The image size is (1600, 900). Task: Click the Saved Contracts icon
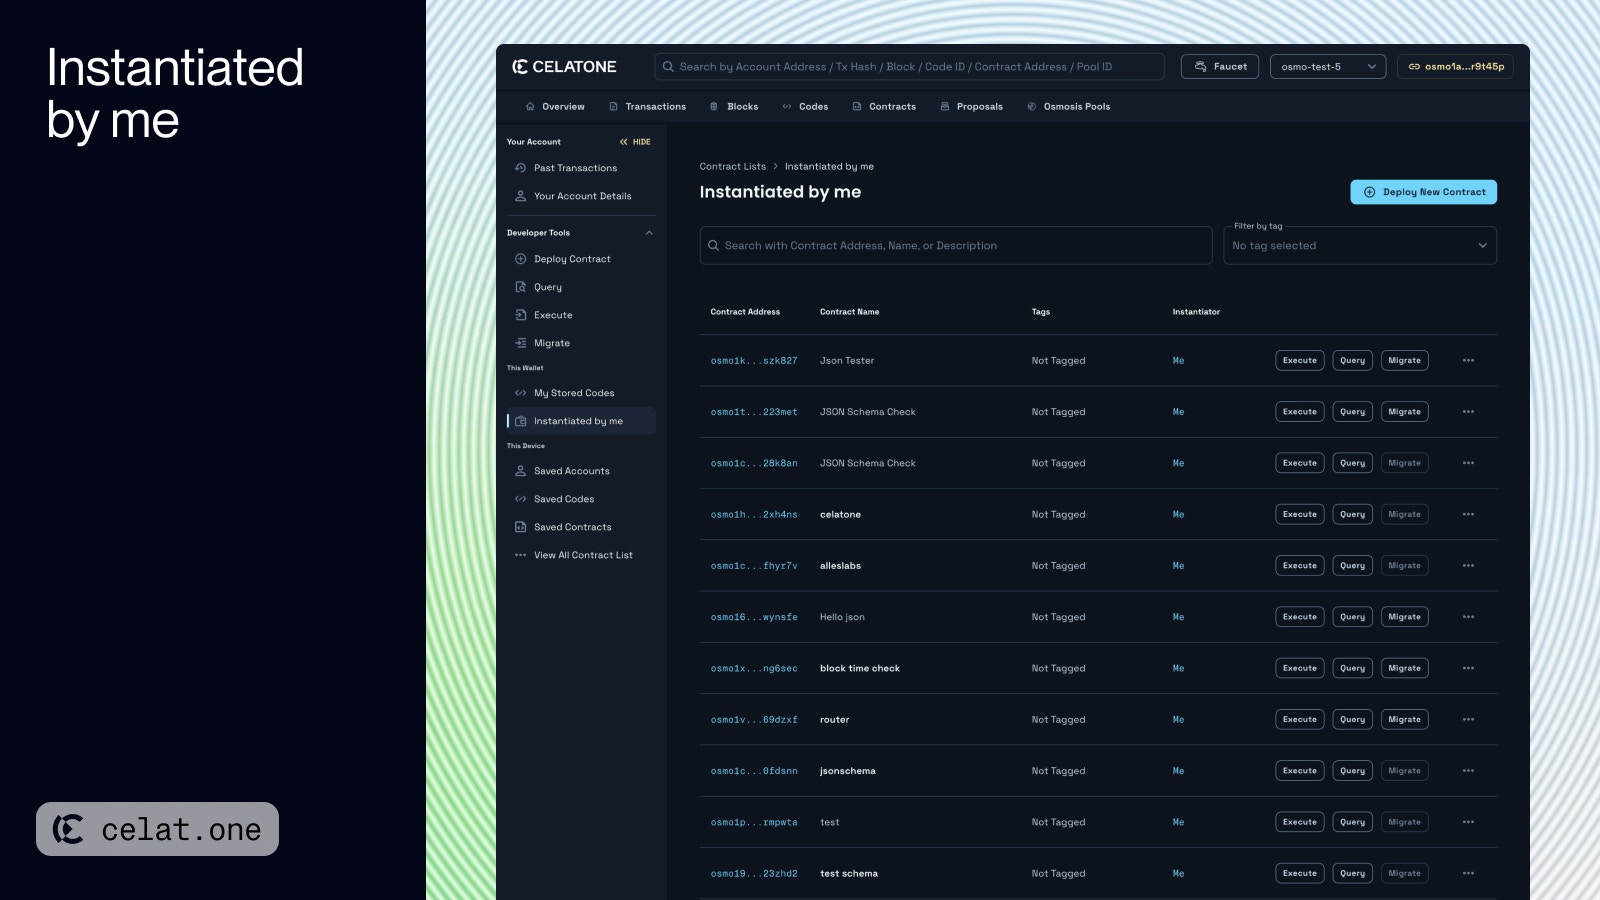coord(520,527)
